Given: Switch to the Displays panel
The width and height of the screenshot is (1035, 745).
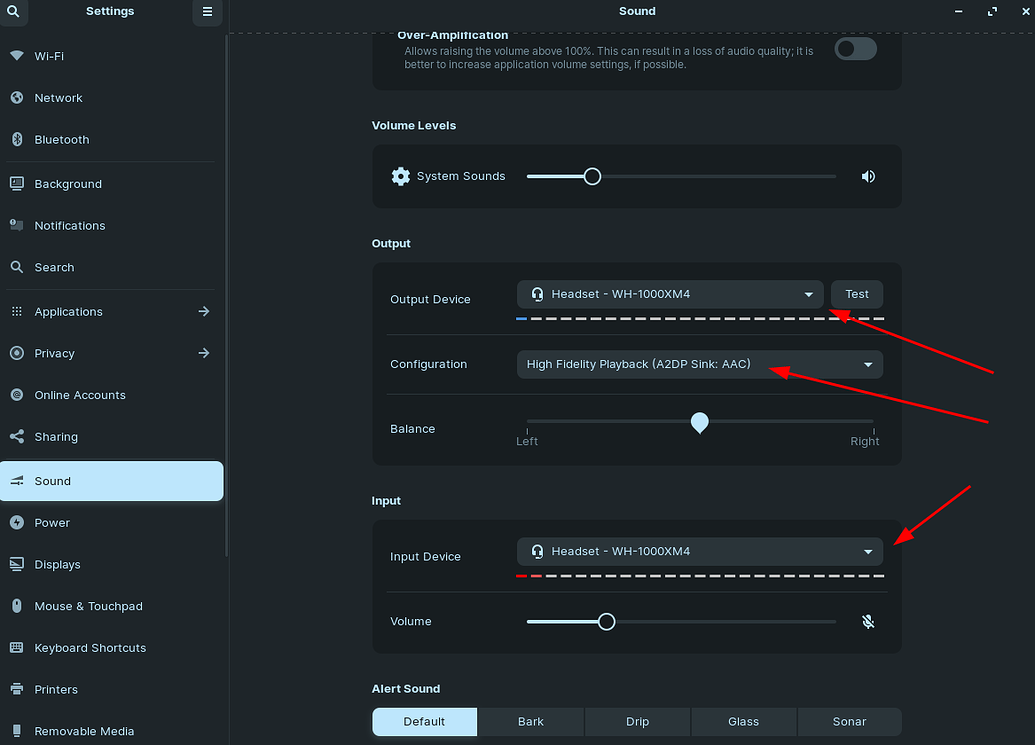Looking at the screenshot, I should pyautogui.click(x=112, y=564).
